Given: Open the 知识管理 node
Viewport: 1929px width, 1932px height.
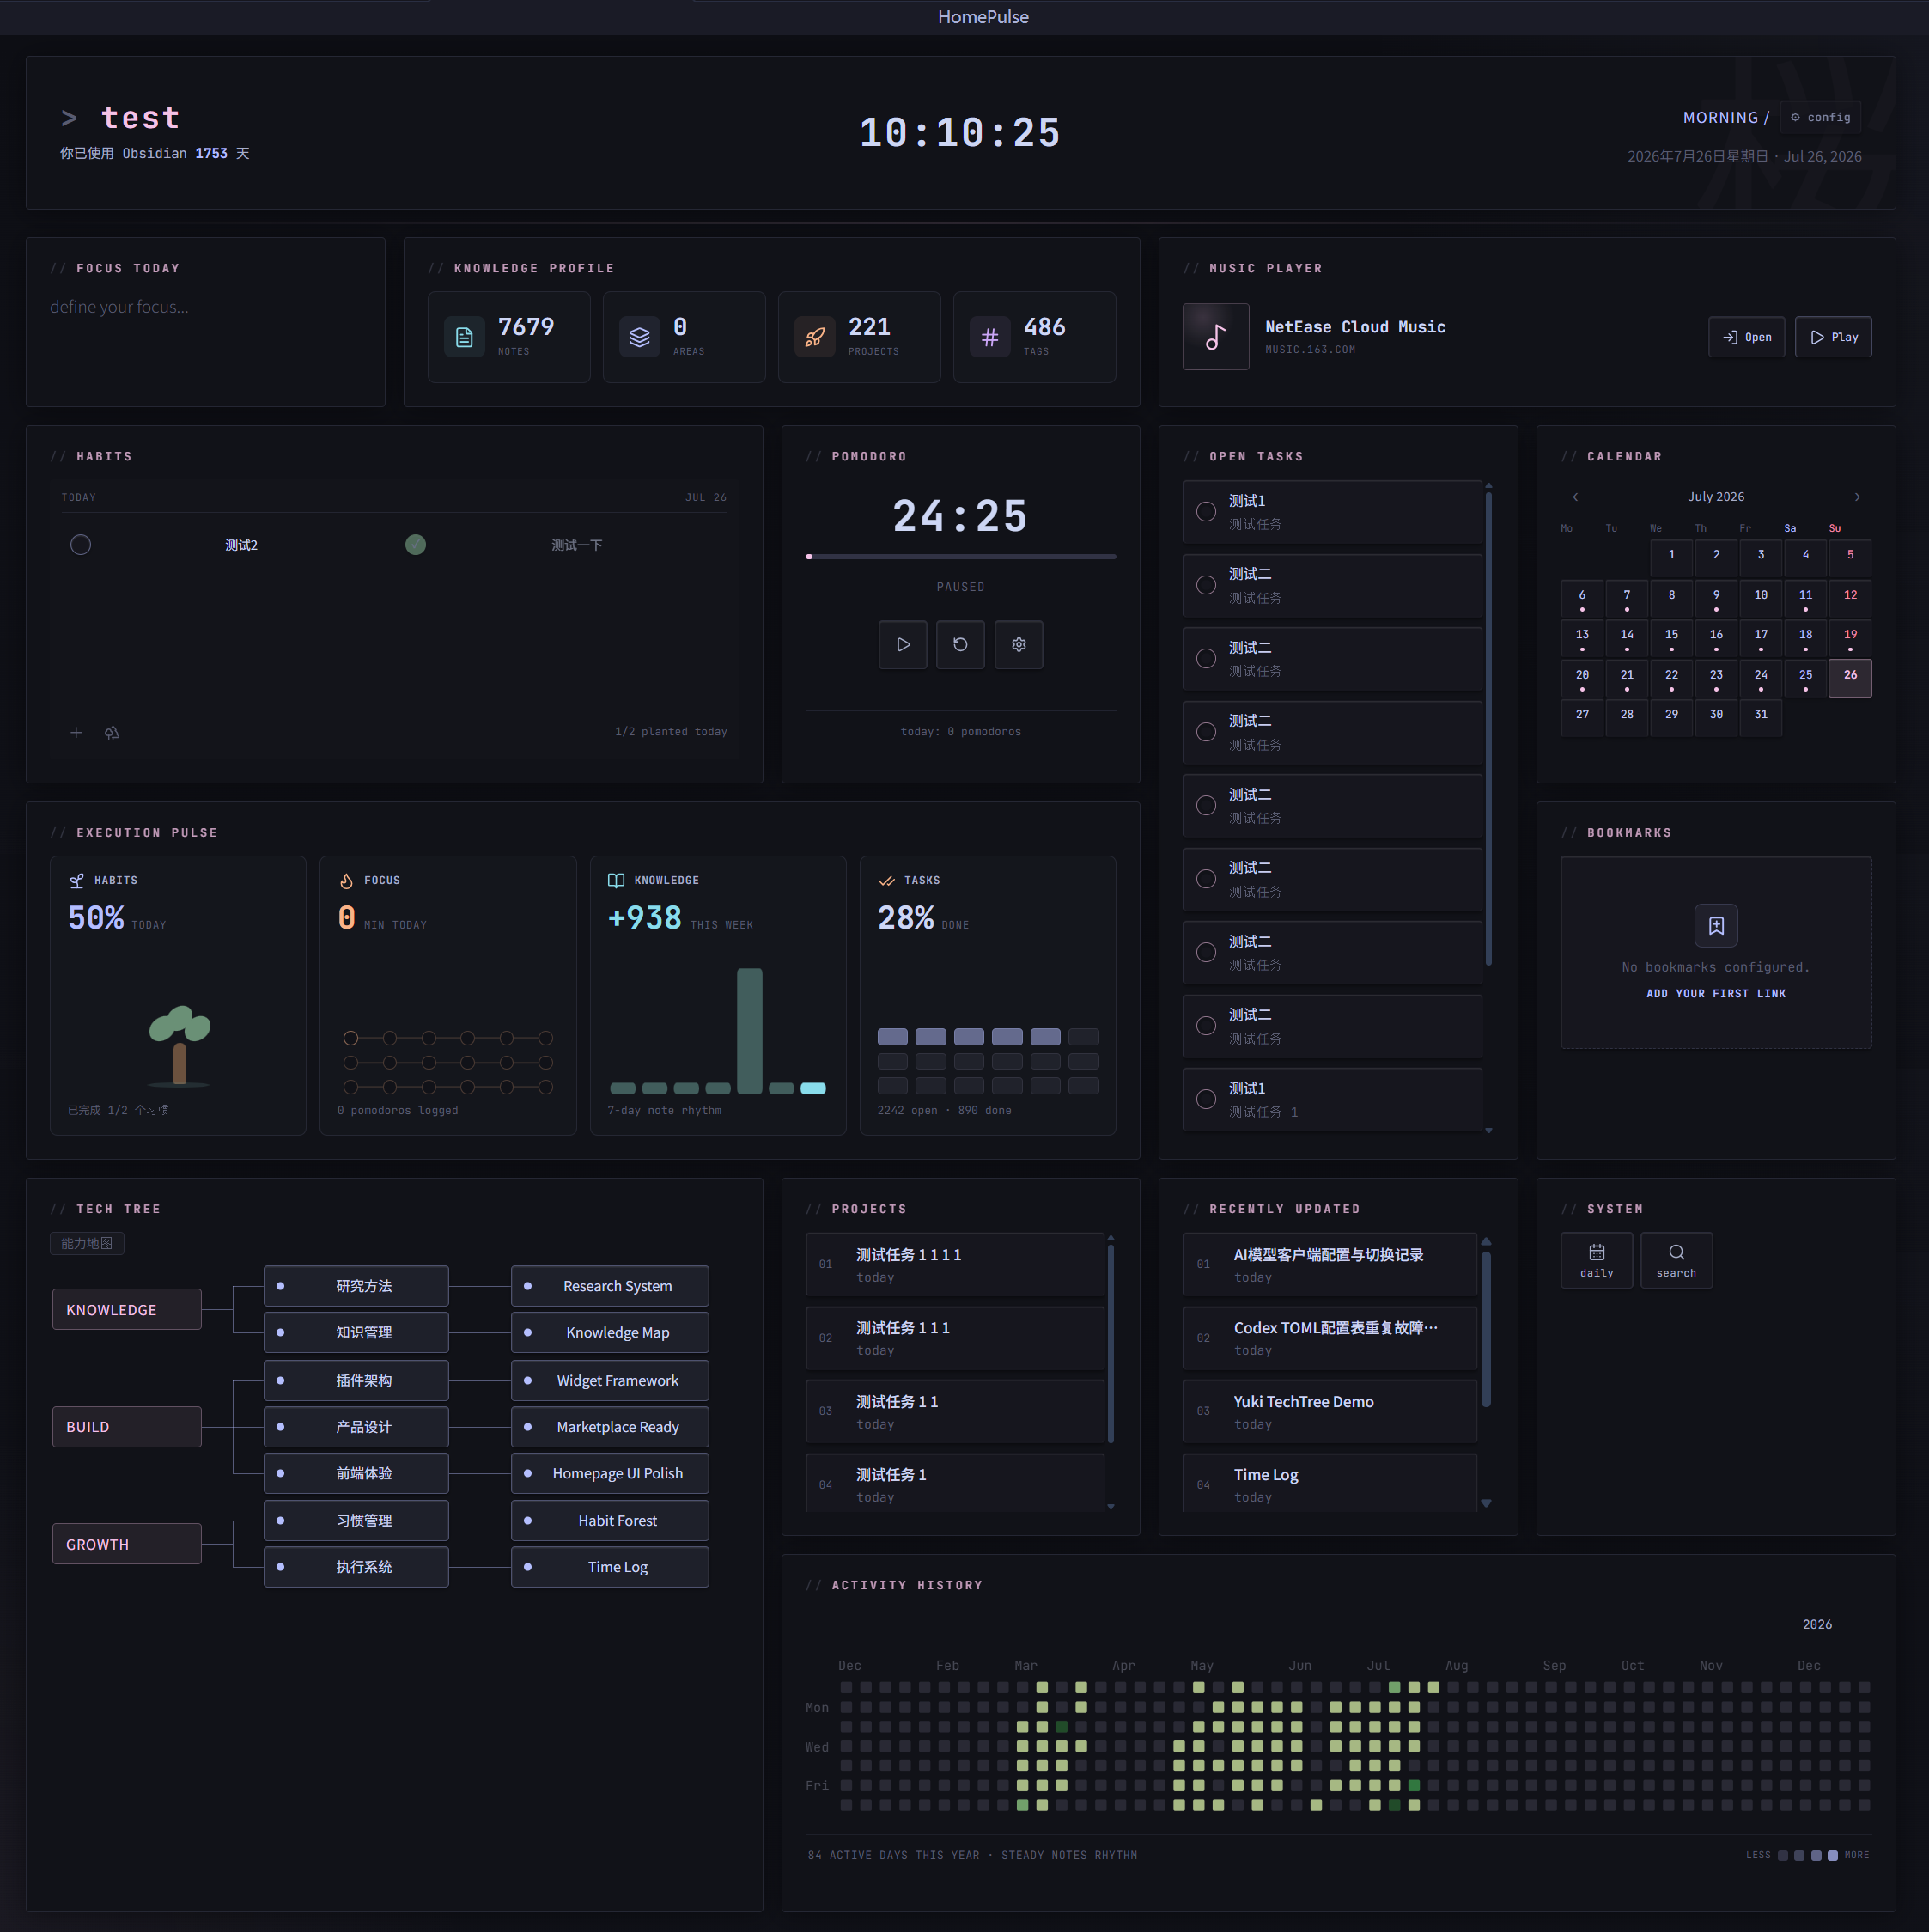Looking at the screenshot, I should (356, 1333).
